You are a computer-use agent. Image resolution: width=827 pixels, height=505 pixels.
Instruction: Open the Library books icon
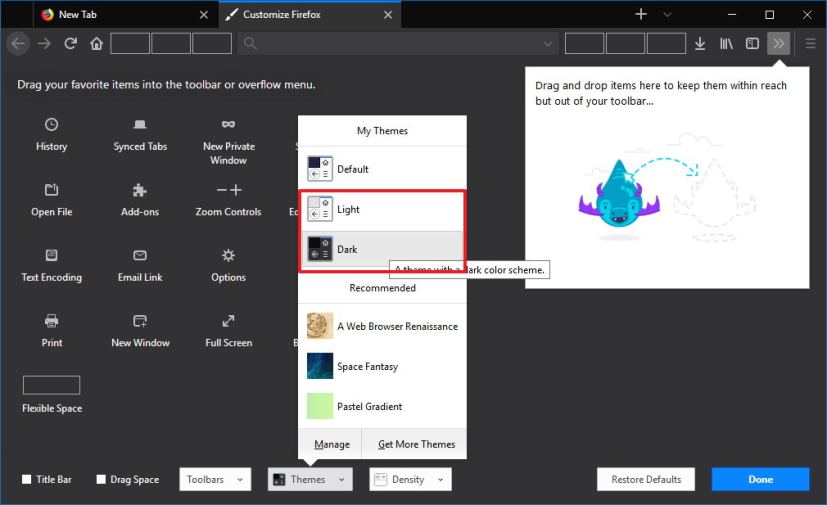pos(726,43)
